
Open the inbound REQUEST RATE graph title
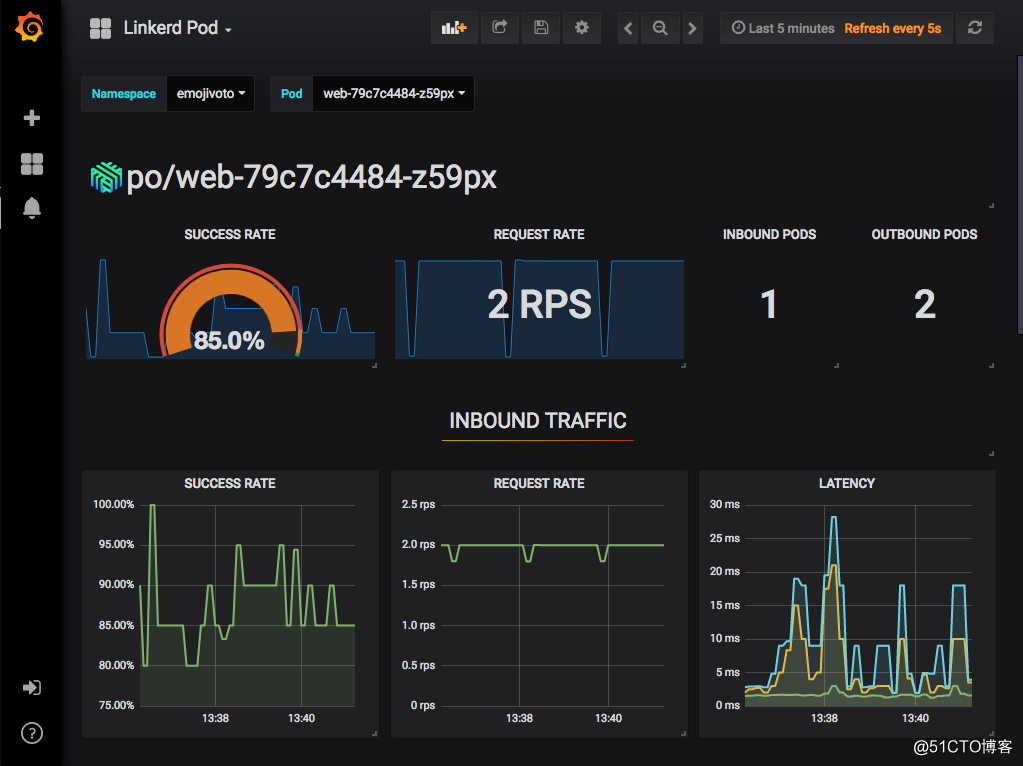[x=539, y=483]
